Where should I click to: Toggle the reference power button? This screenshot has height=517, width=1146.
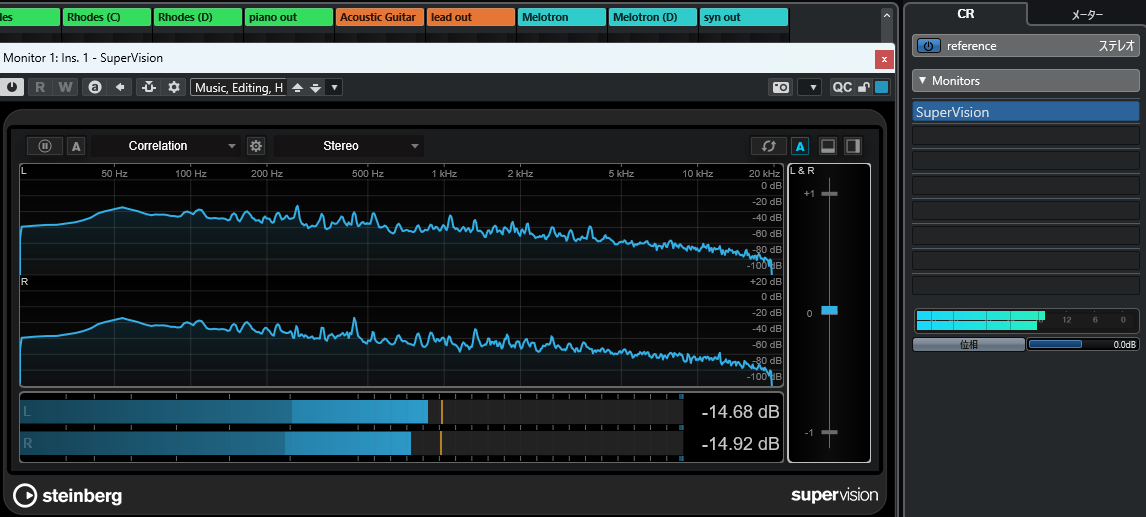click(x=927, y=45)
